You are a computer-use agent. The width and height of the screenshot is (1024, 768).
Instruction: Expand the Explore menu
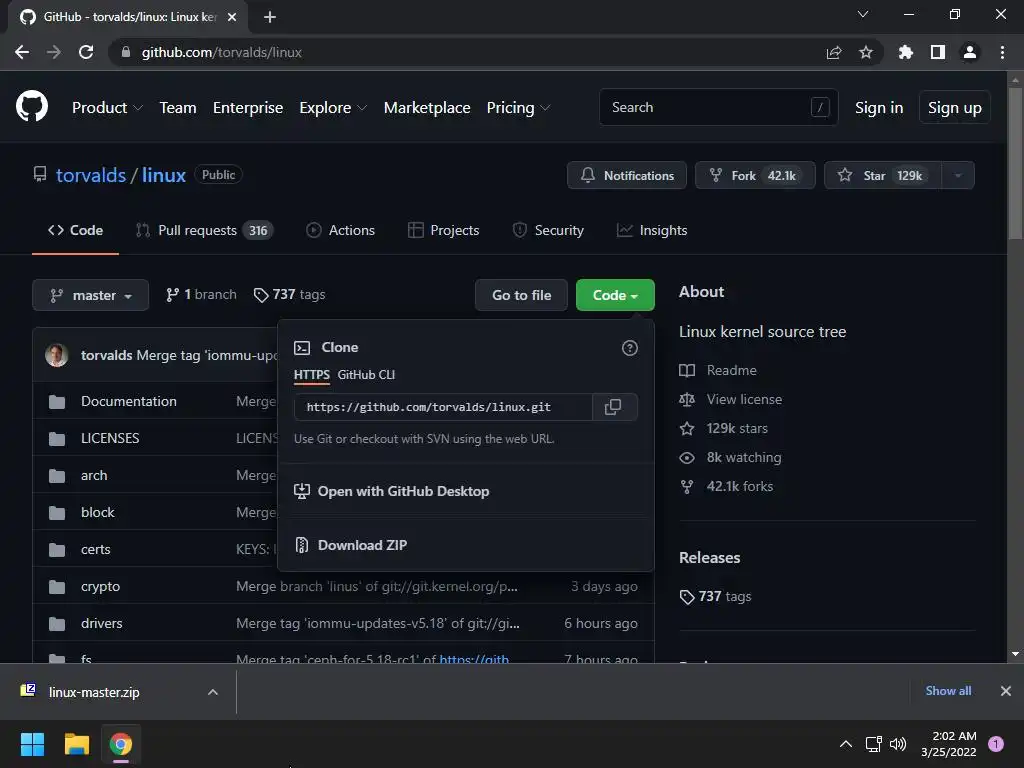333,108
